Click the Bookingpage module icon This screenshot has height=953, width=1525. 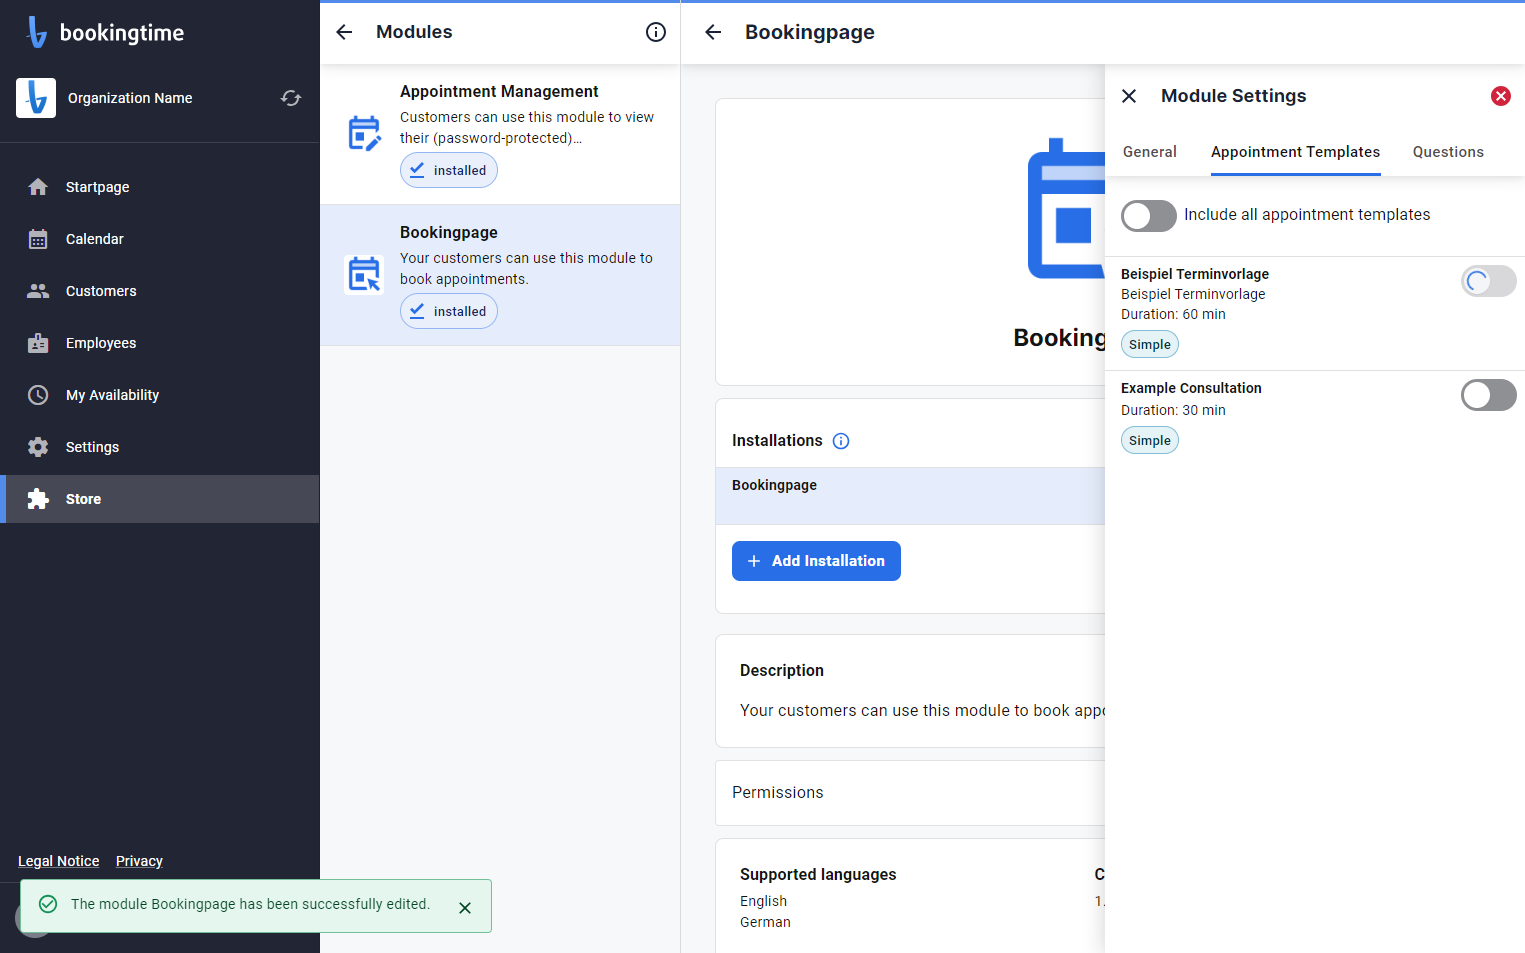[364, 275]
